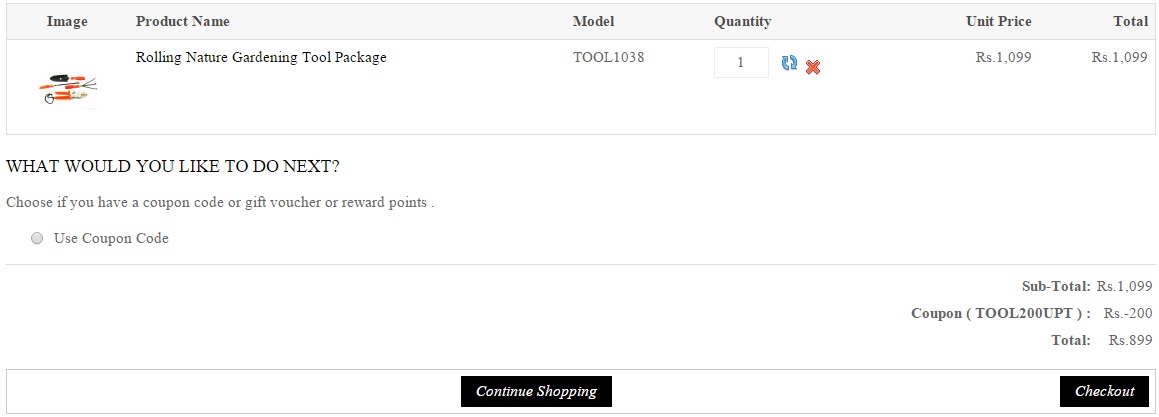Click the final total Rs.899 amount

(1130, 340)
